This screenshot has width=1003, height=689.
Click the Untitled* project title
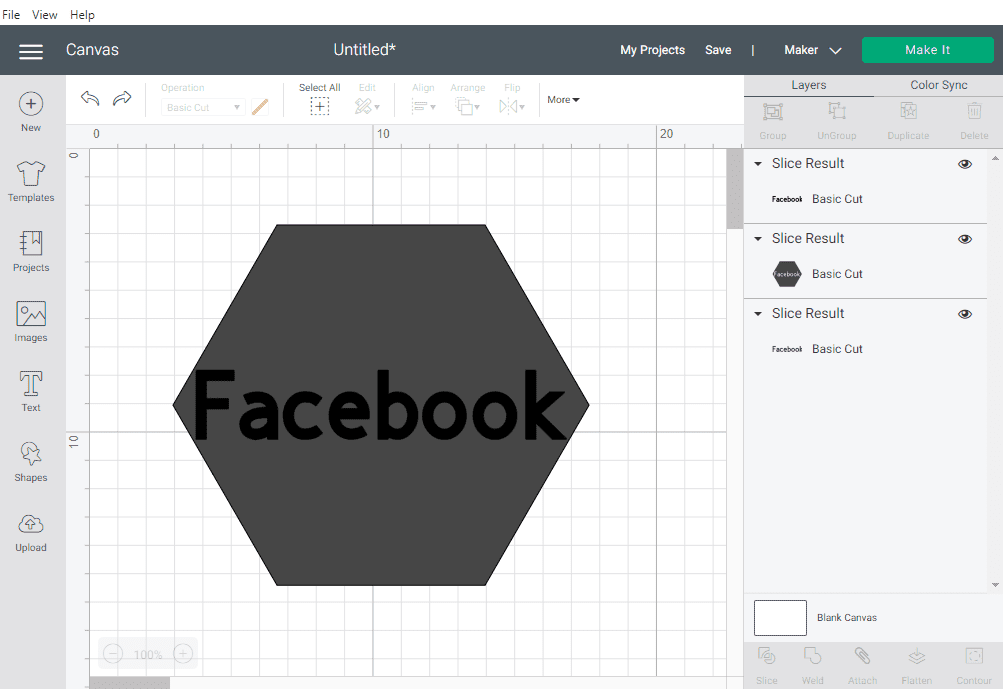click(x=365, y=50)
